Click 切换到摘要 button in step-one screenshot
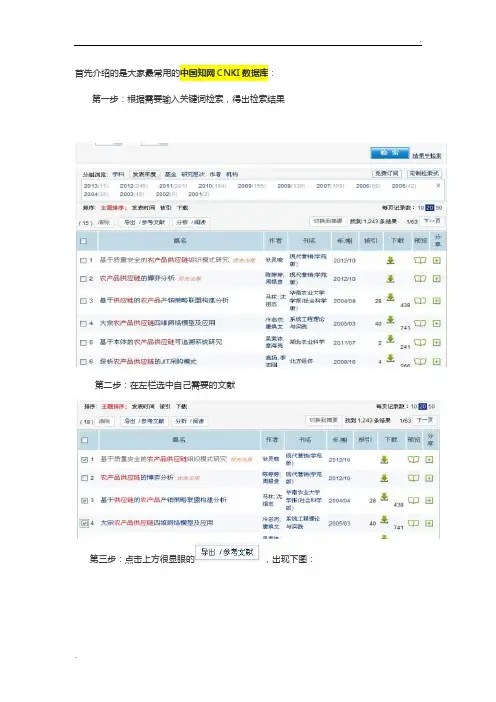This screenshot has width=496, height=702. (328, 221)
